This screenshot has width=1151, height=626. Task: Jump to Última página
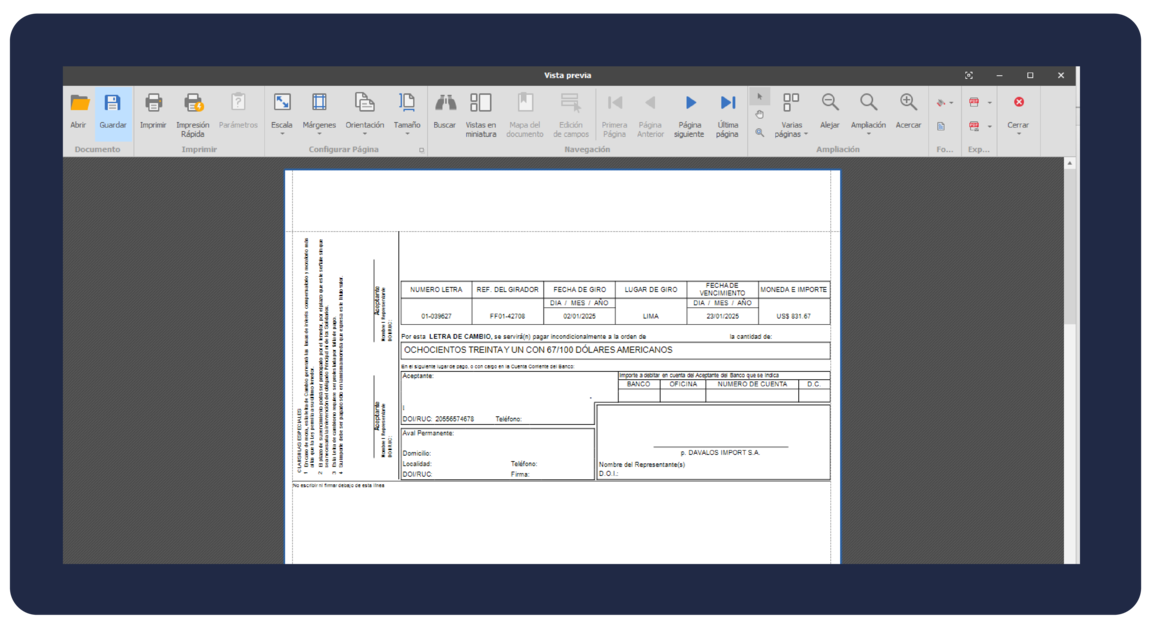[x=727, y=103]
